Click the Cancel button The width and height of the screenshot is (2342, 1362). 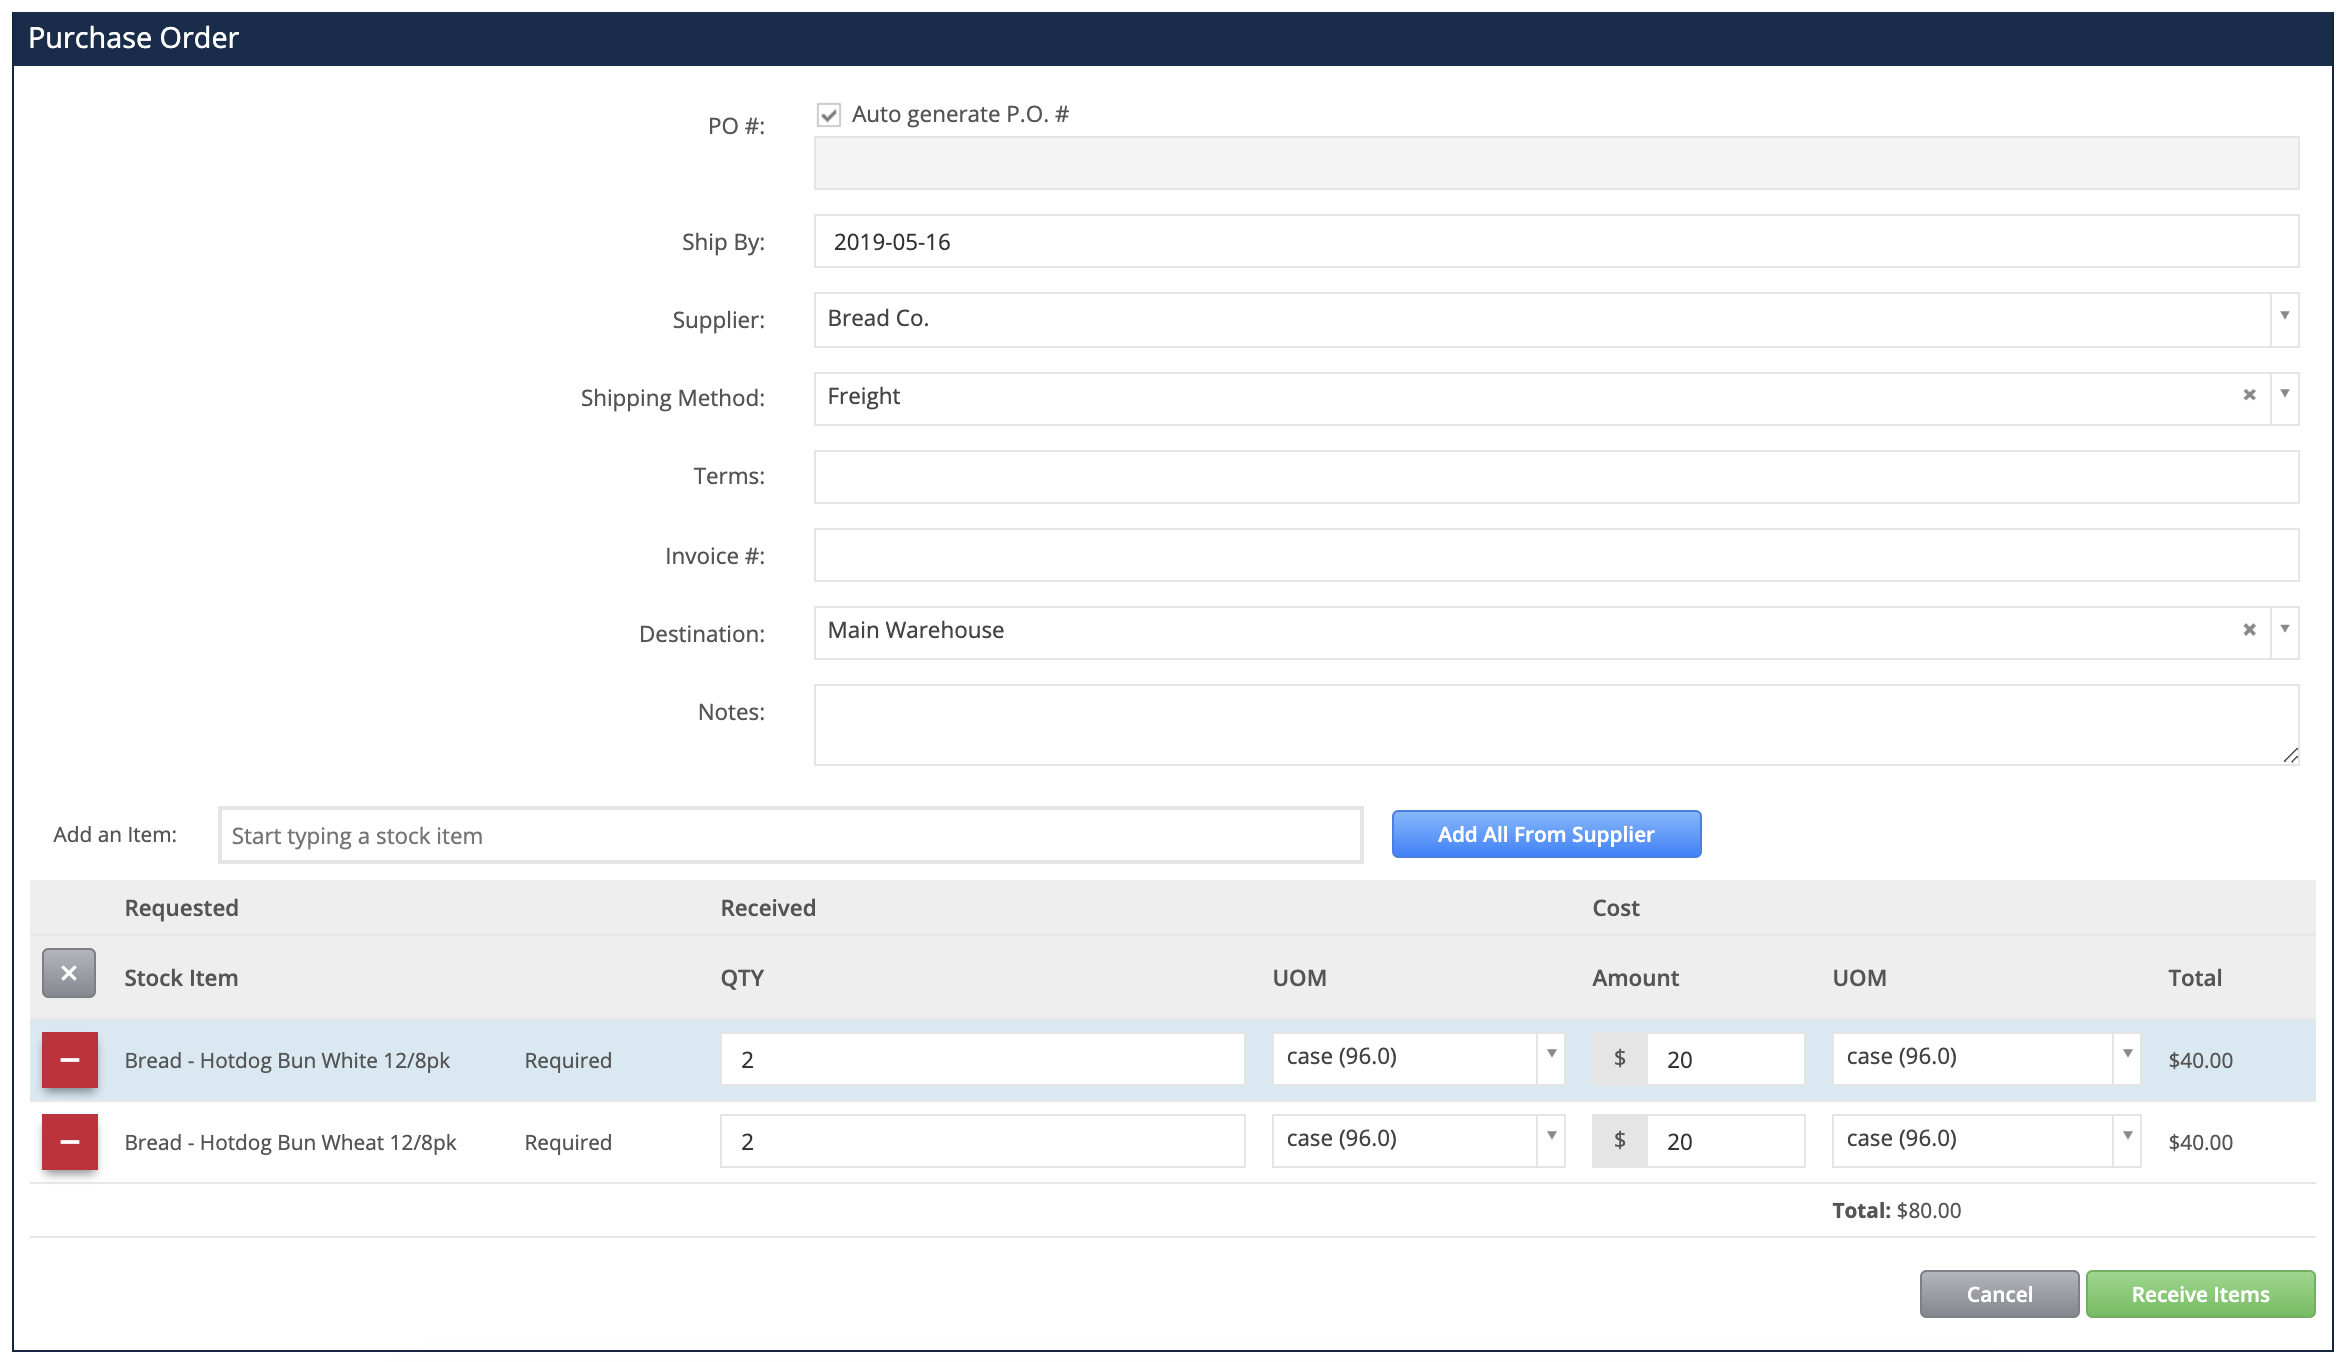(x=1998, y=1293)
